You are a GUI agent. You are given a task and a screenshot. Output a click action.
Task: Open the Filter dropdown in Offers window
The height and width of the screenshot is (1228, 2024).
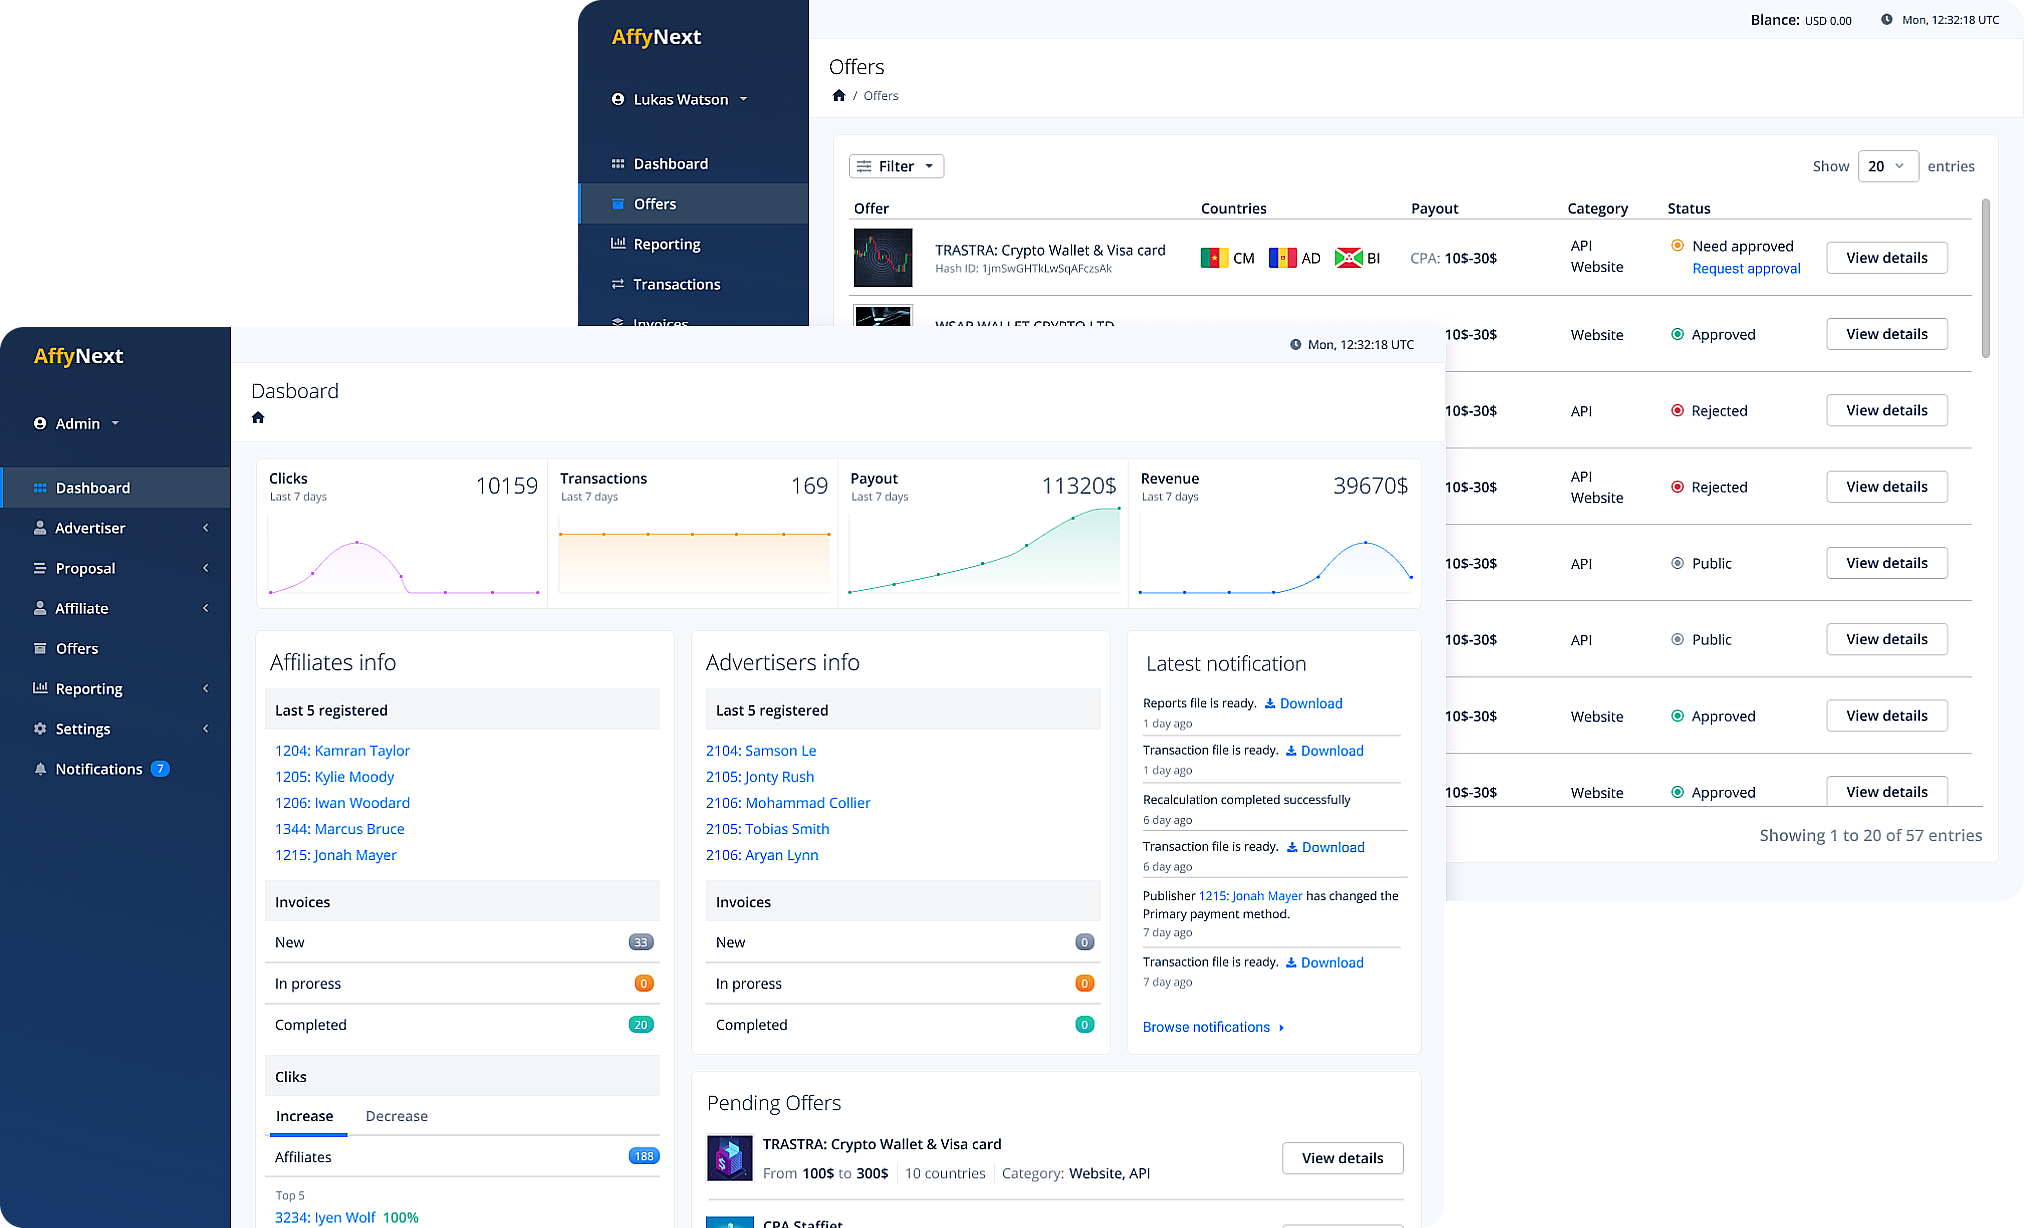pos(896,166)
